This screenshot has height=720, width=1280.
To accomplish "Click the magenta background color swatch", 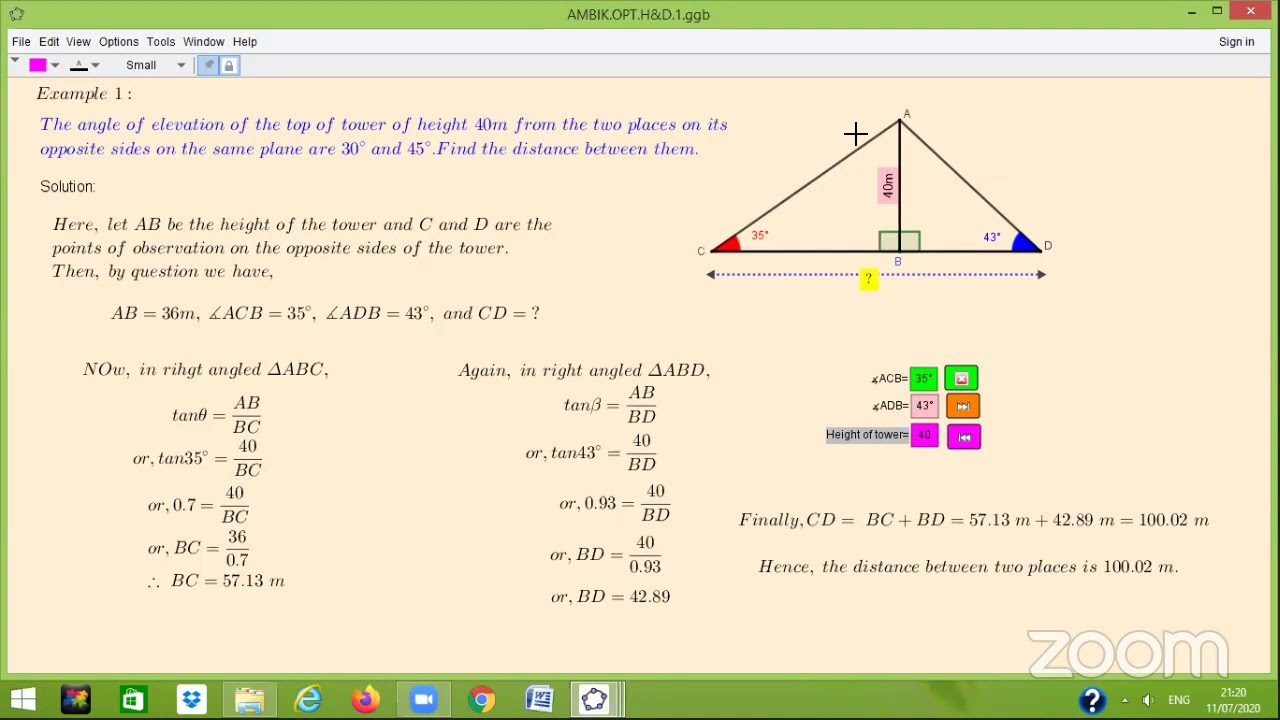I will (x=38, y=65).
